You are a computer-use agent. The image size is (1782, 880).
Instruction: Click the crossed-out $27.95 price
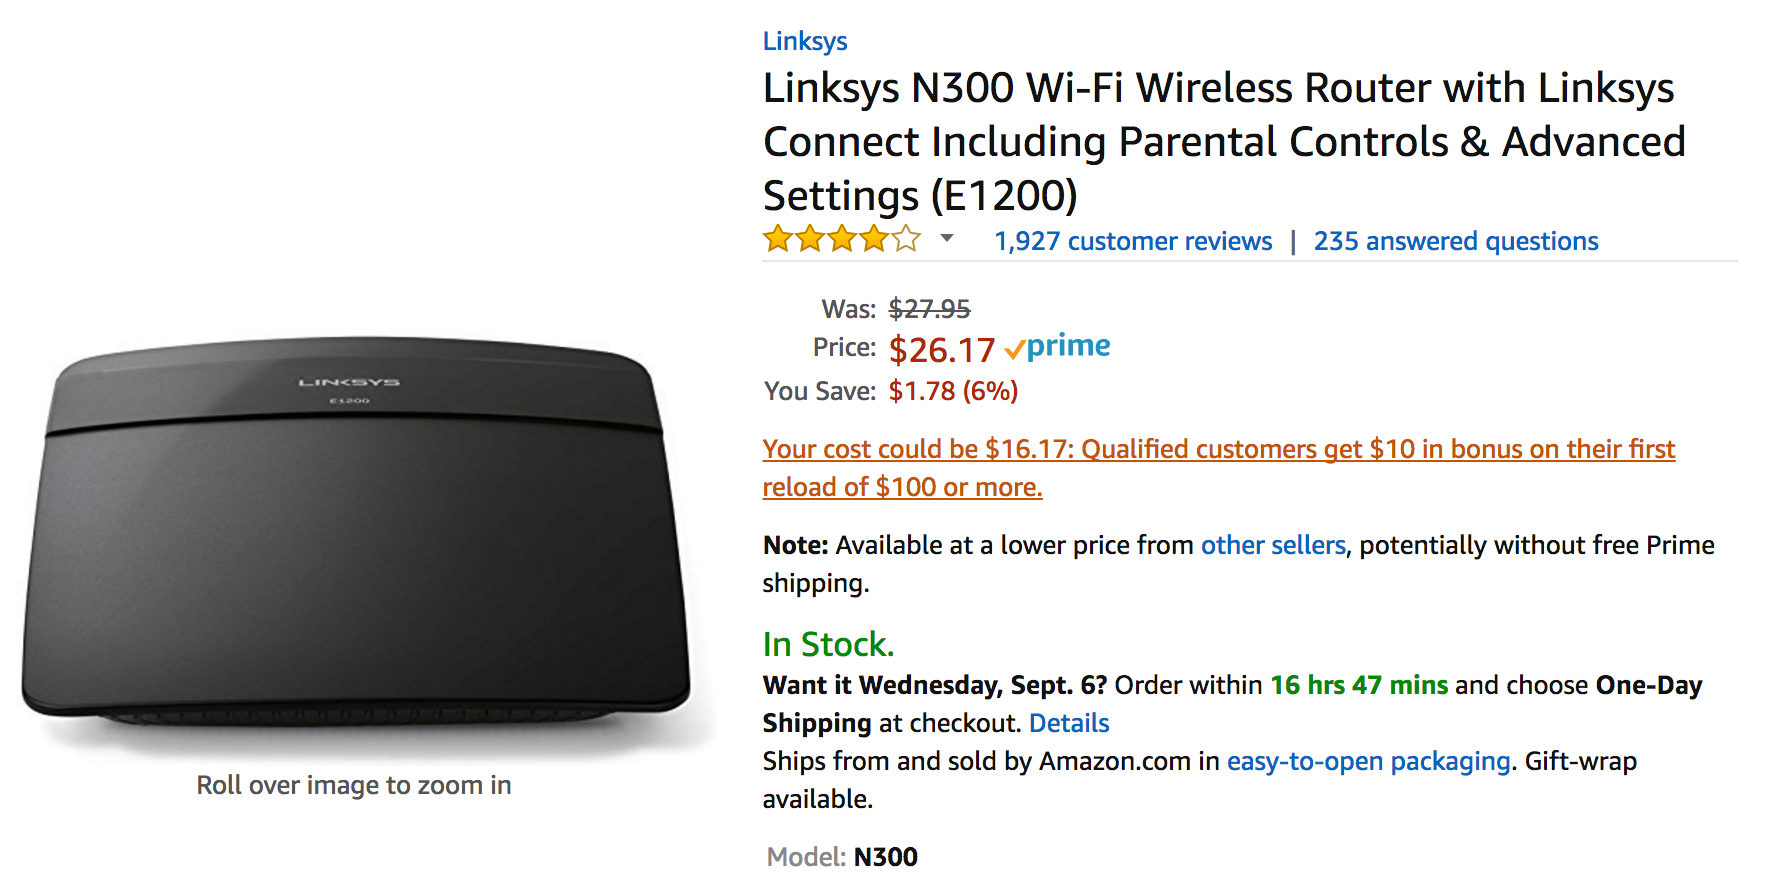click(929, 308)
